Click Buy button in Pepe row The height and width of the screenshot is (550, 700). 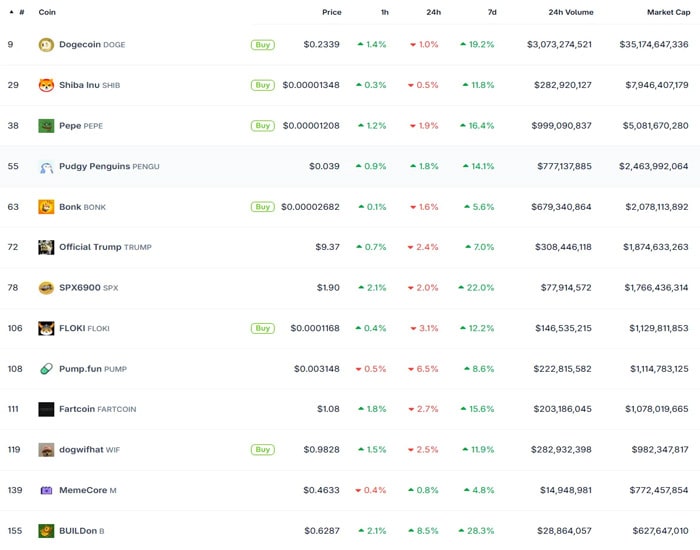coord(263,126)
